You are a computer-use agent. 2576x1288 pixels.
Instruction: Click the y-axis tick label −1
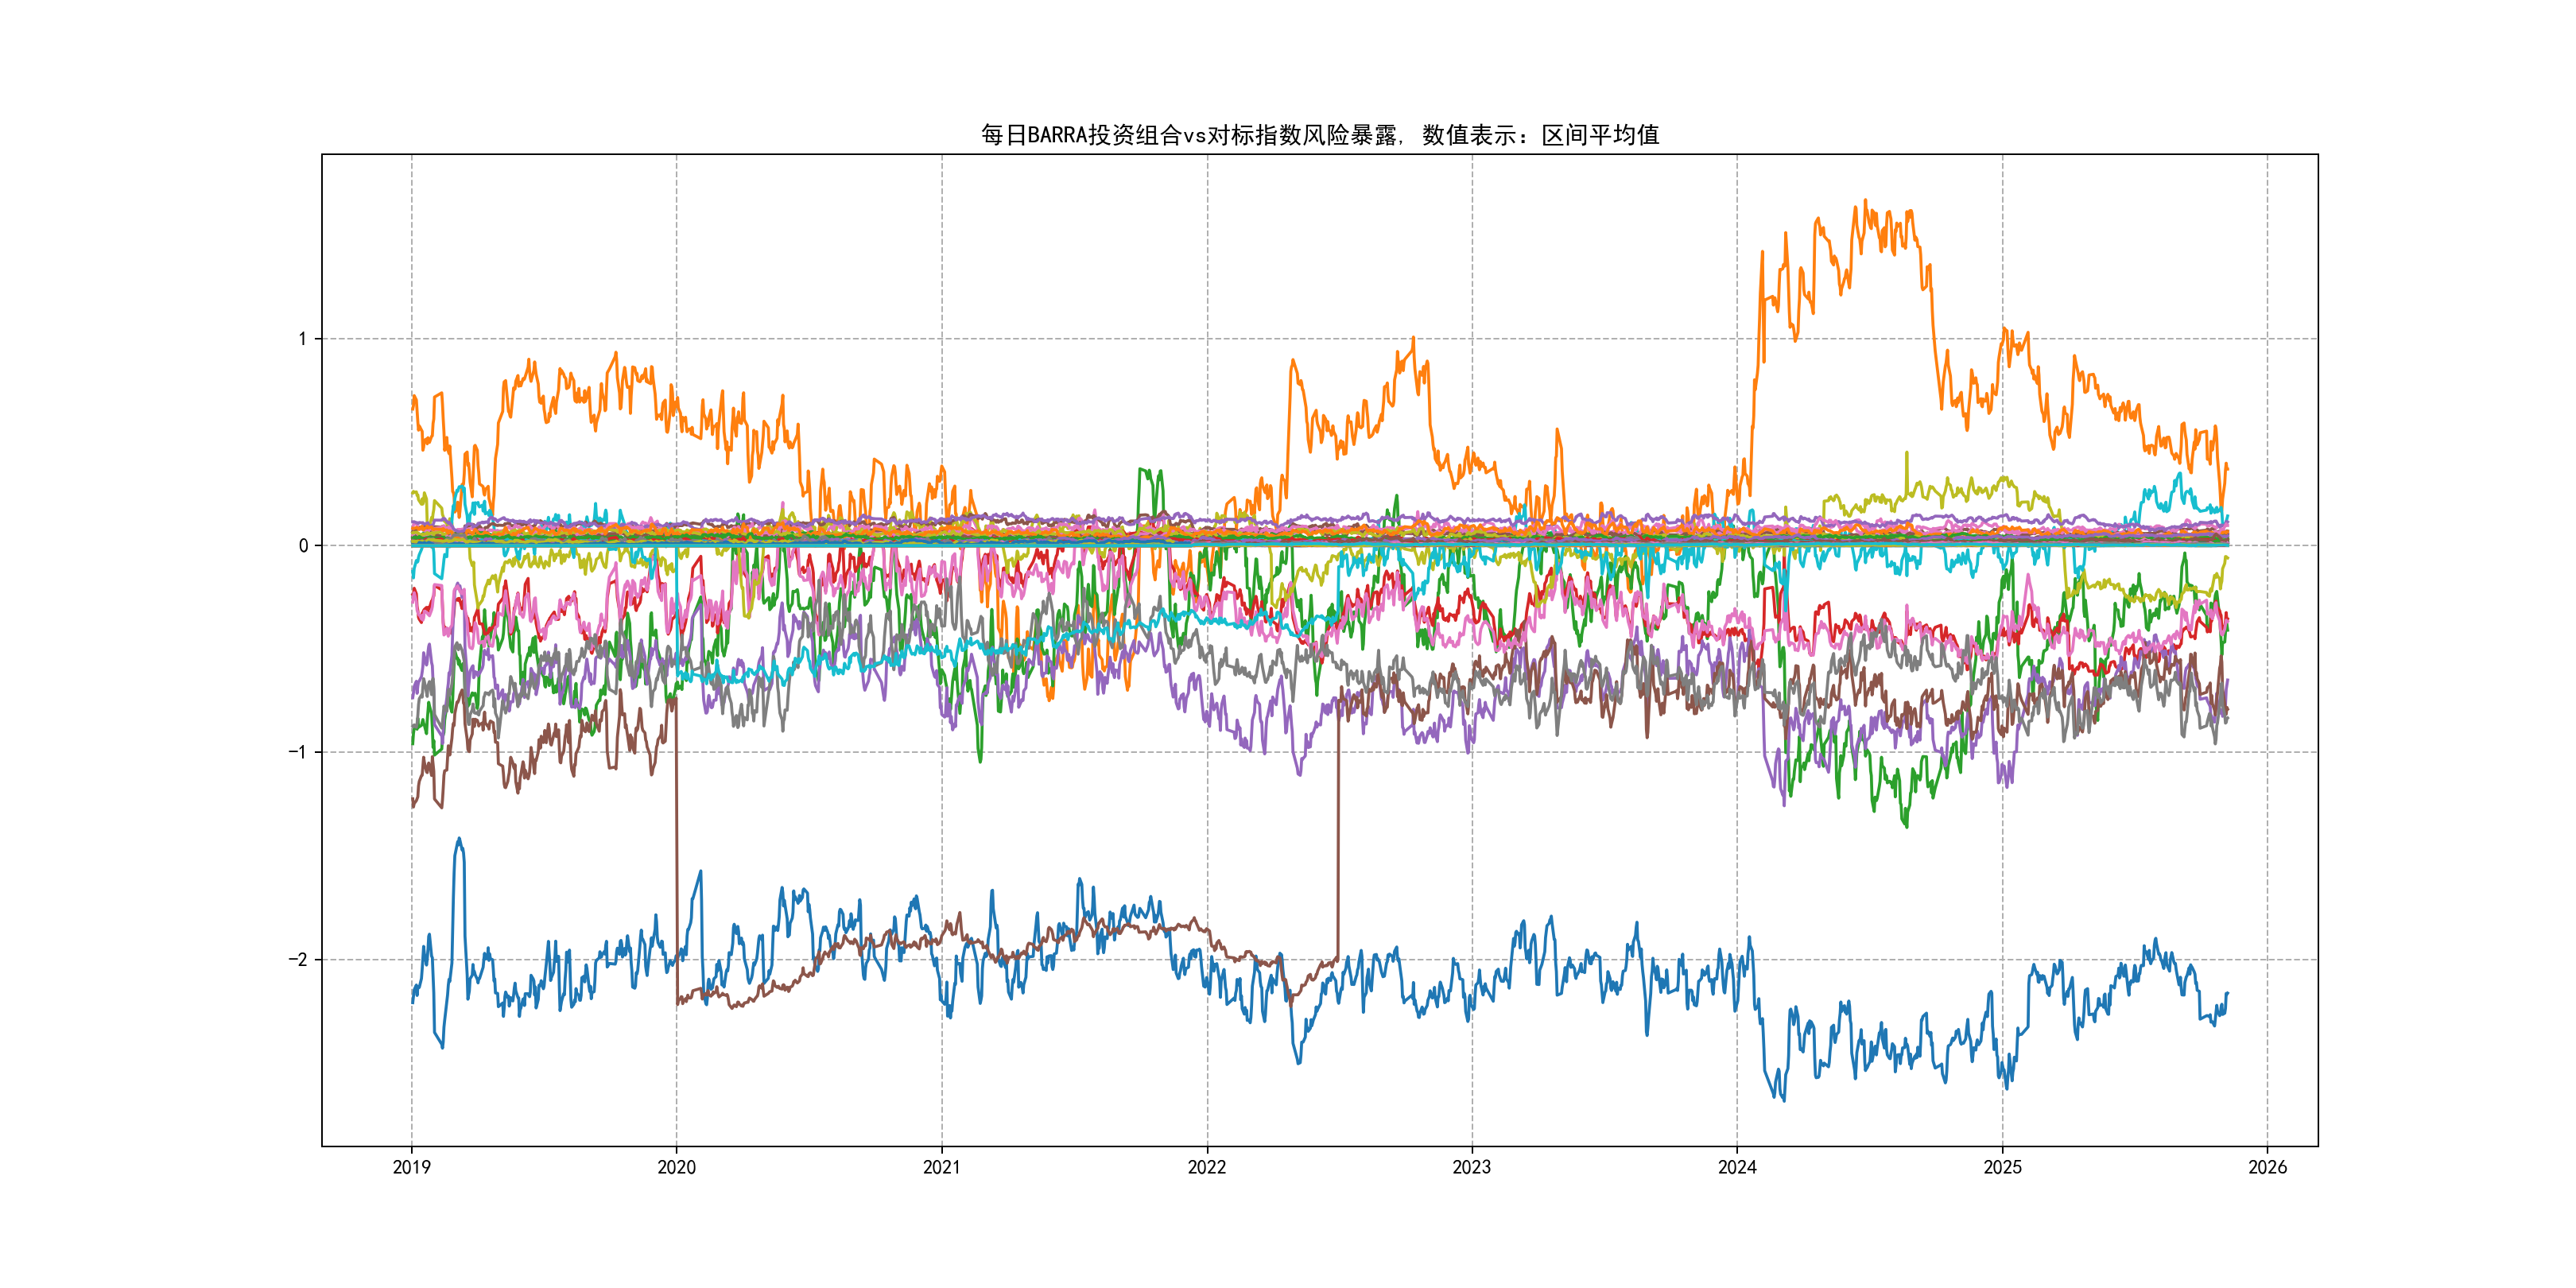tap(298, 752)
